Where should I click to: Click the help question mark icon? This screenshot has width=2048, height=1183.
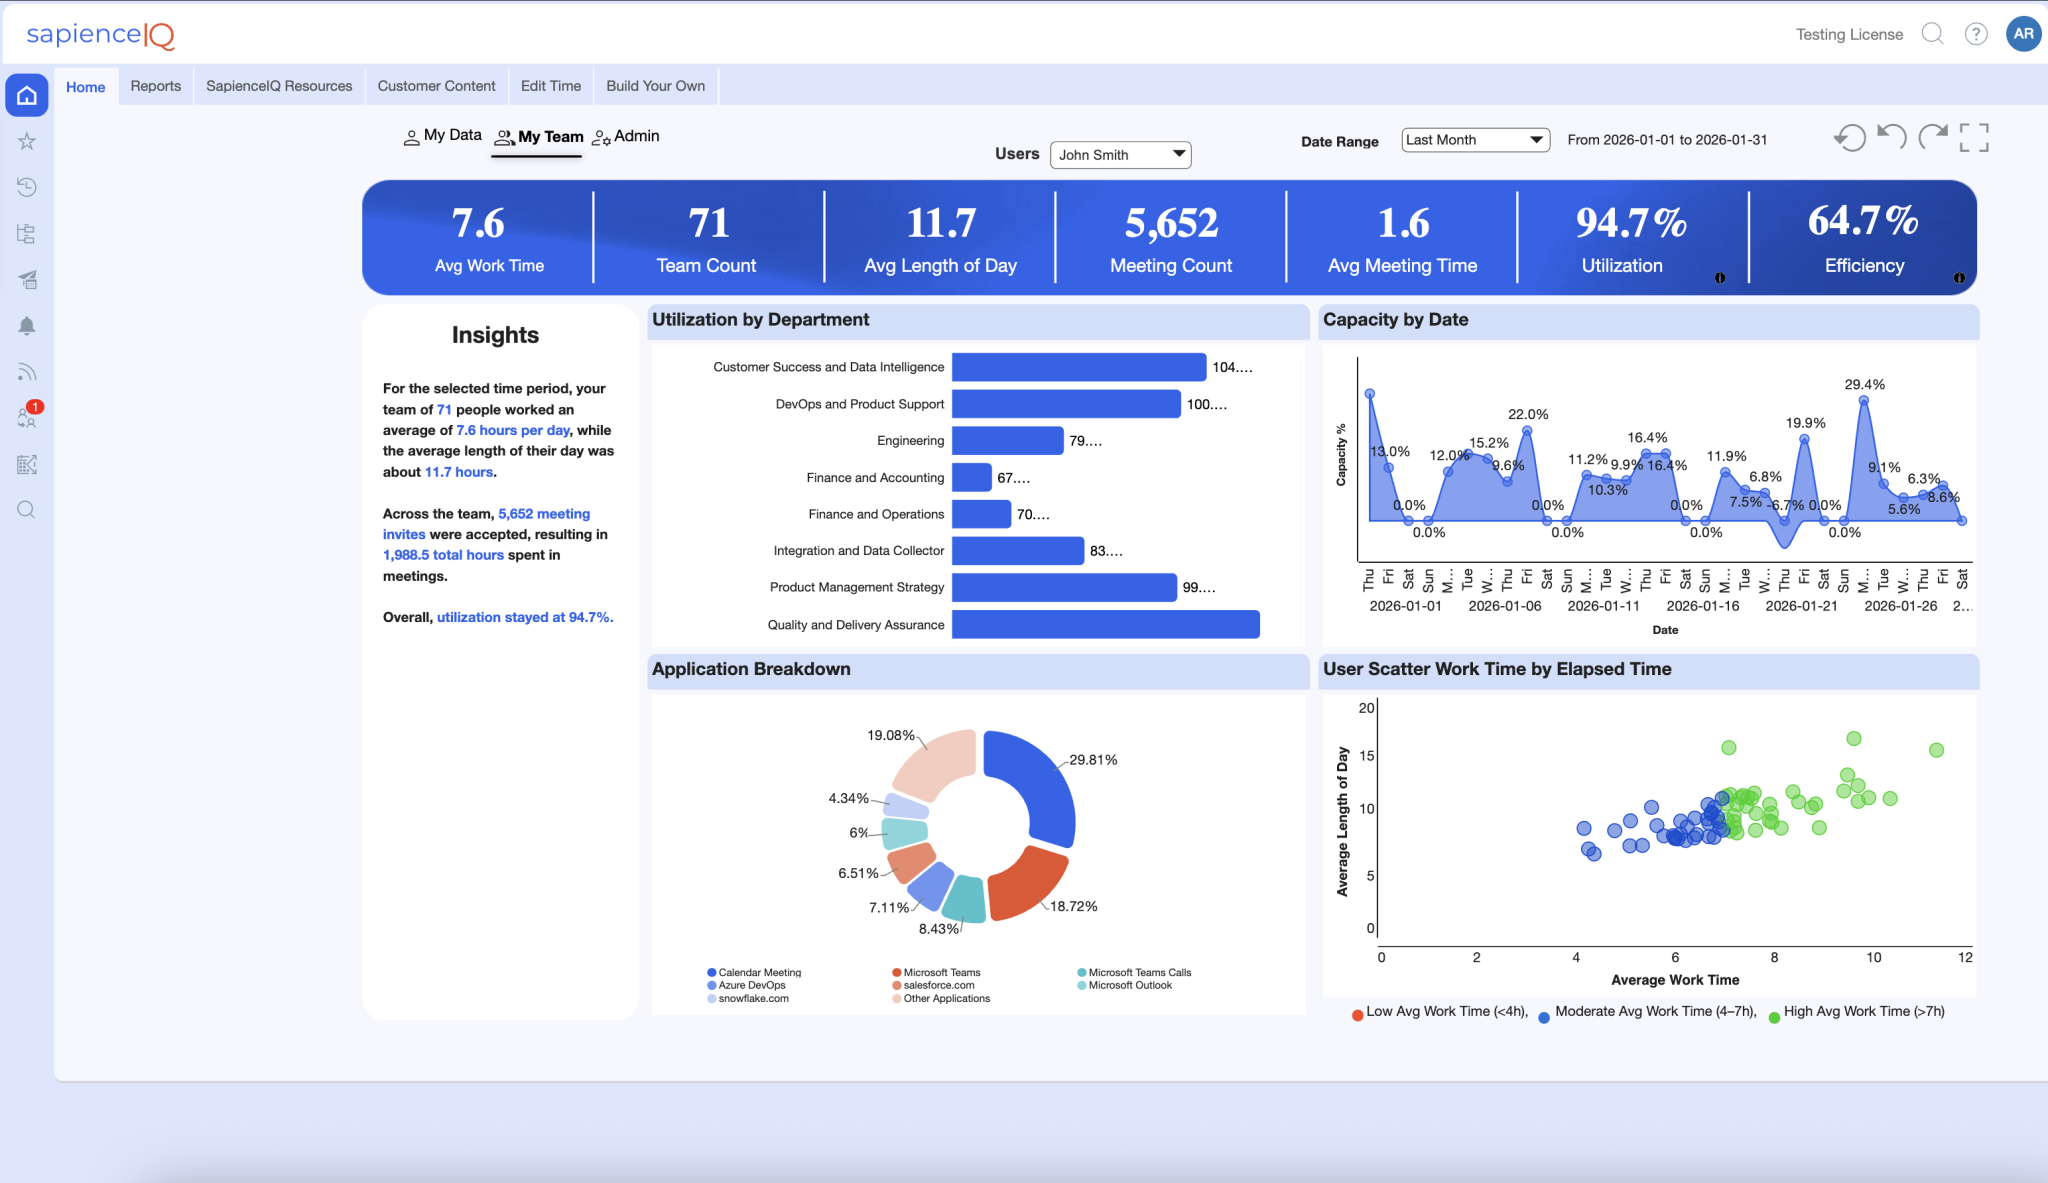click(x=1975, y=34)
